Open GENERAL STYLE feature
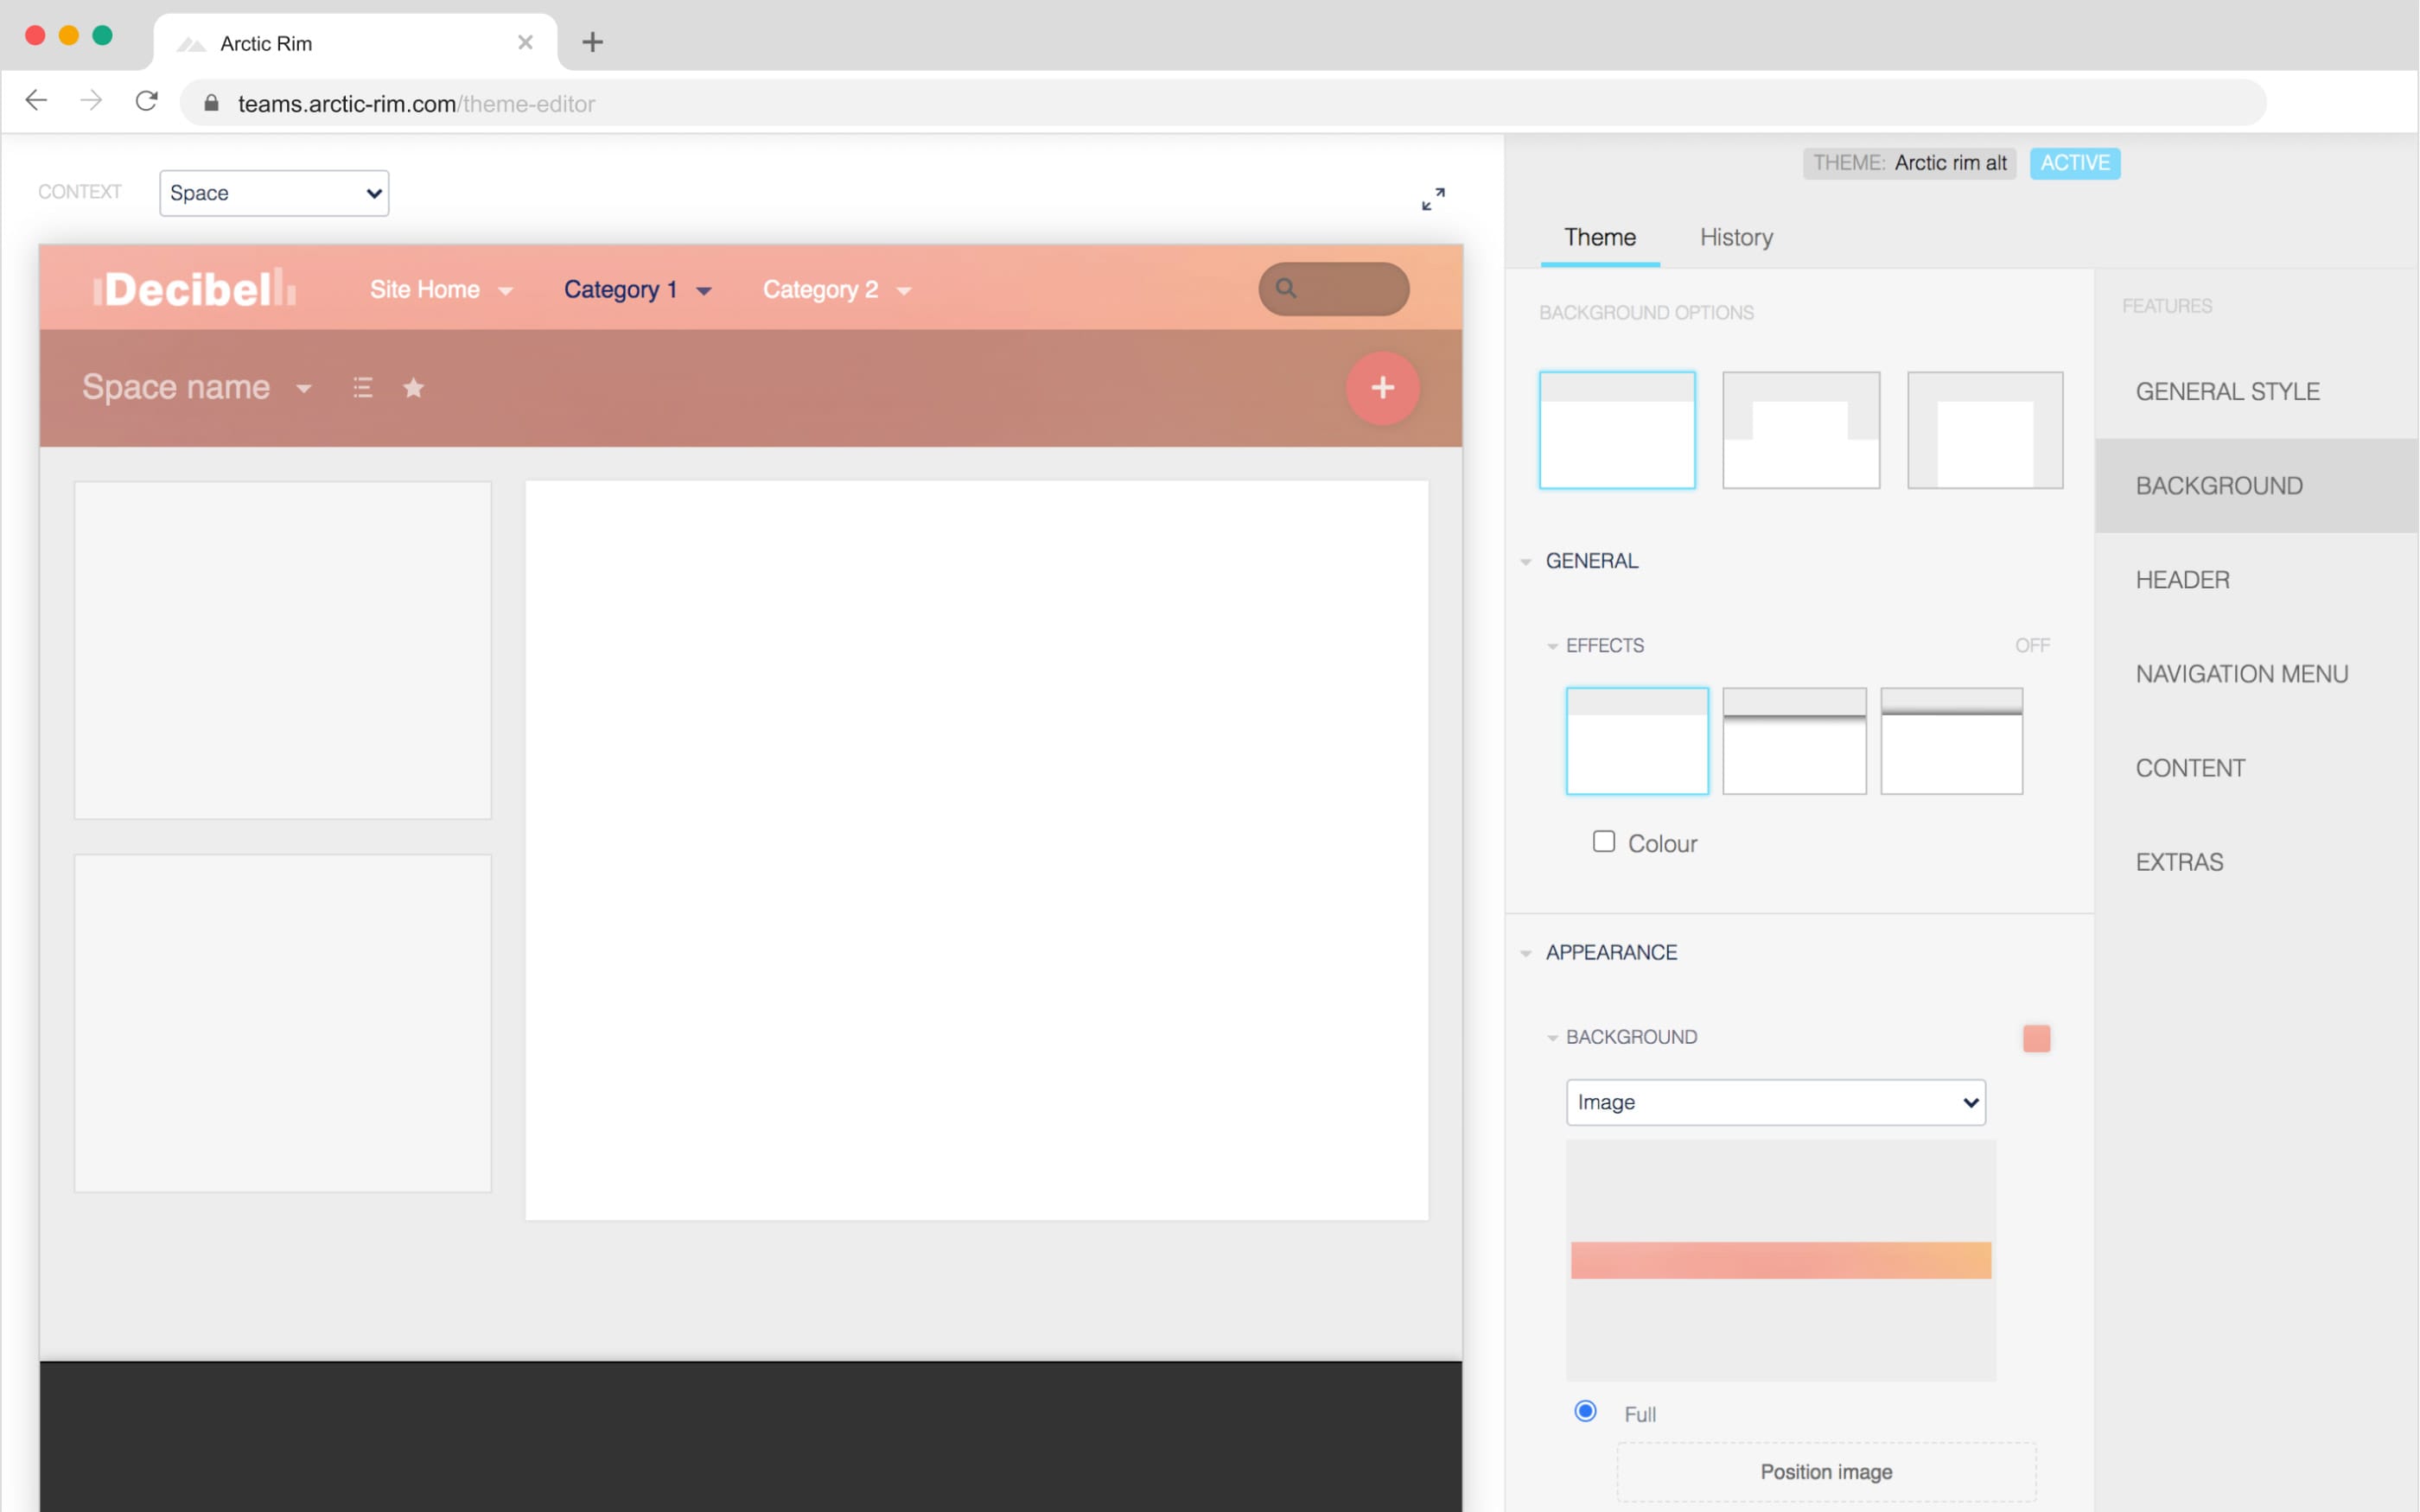The height and width of the screenshot is (1512, 2420). point(2256,392)
